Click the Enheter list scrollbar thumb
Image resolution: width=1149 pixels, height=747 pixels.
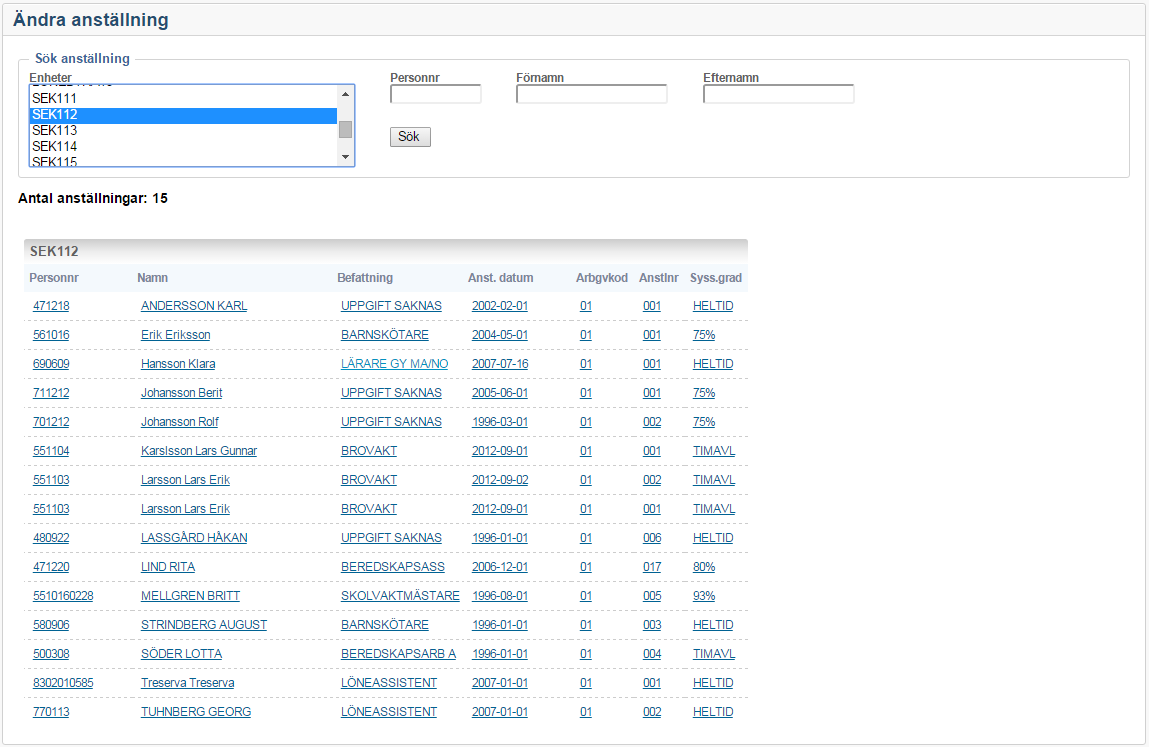click(345, 129)
